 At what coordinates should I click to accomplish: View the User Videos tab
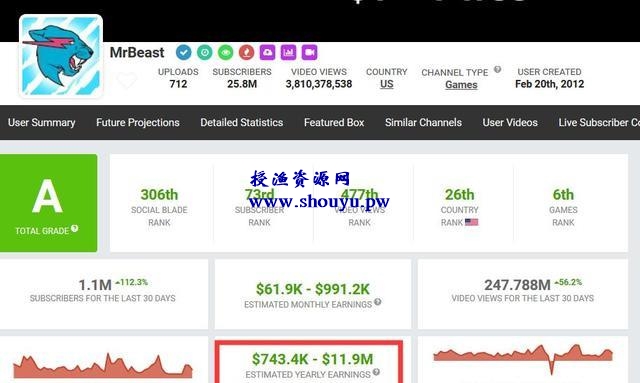(510, 122)
